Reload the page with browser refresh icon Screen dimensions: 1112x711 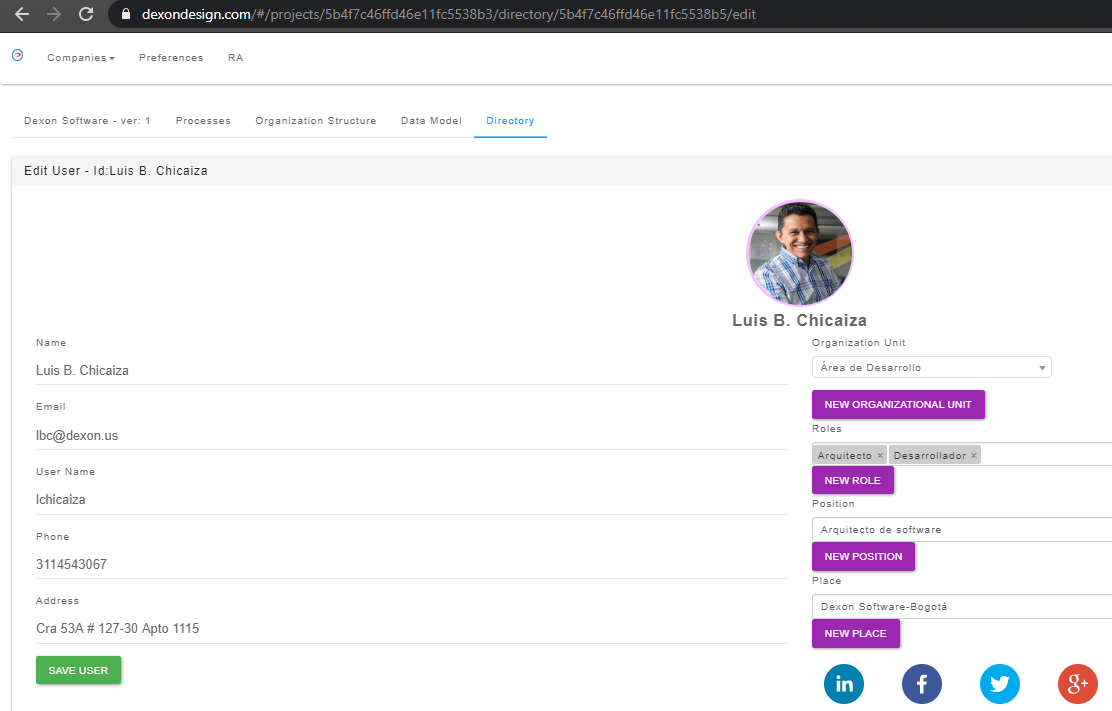(86, 15)
